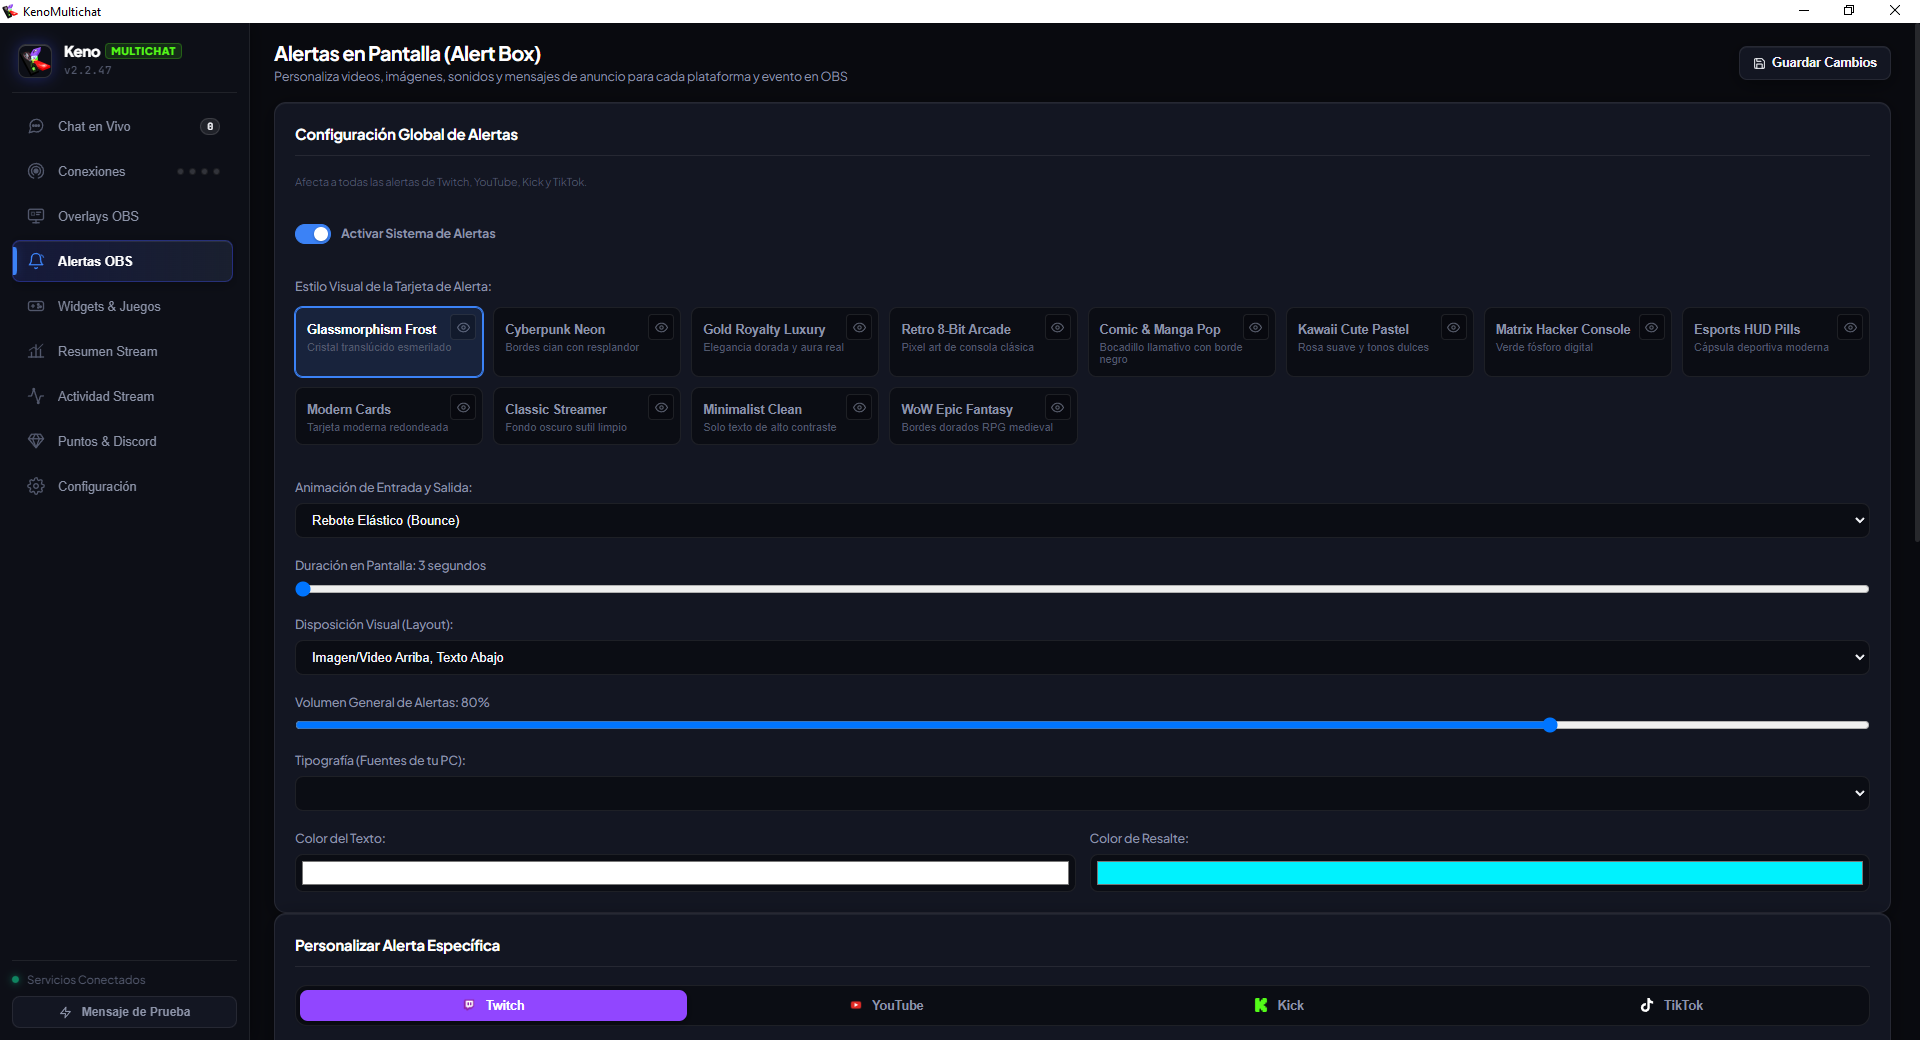Screen dimensions: 1920x1040
Task: Click the Widgets & Juegos icon
Action: (x=36, y=306)
